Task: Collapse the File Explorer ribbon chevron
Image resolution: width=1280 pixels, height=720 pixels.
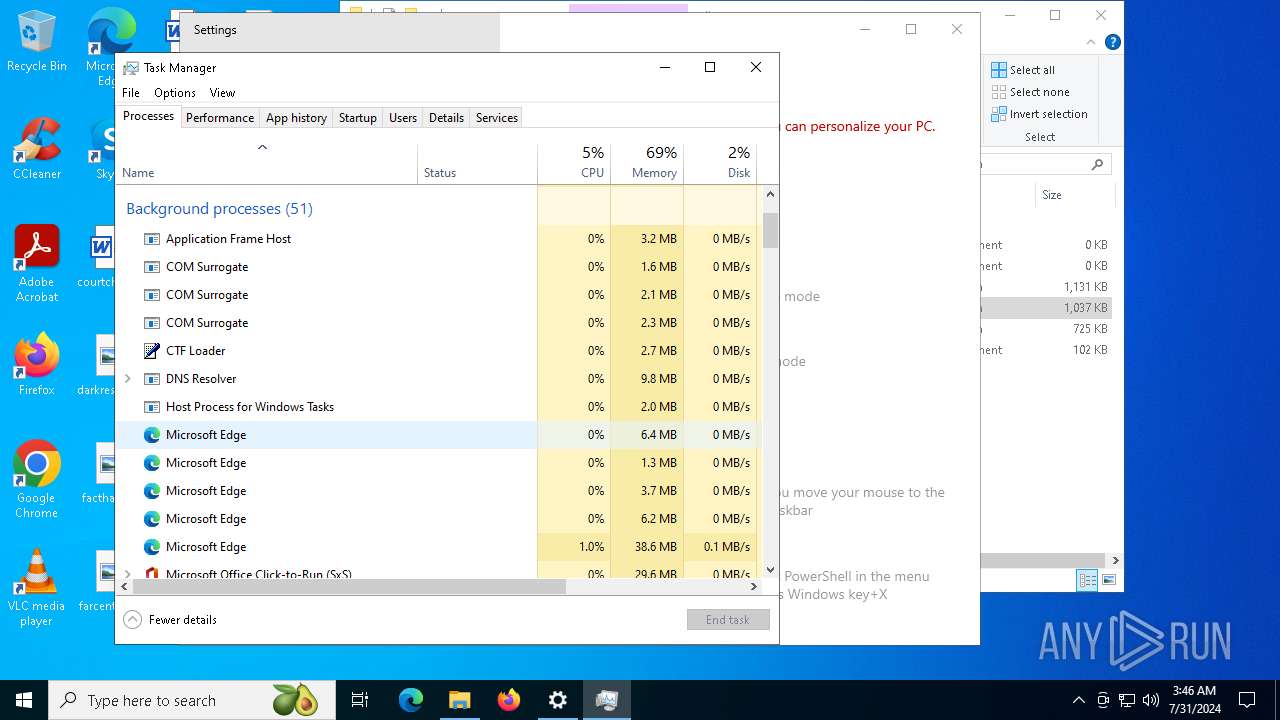Action: point(1091,42)
